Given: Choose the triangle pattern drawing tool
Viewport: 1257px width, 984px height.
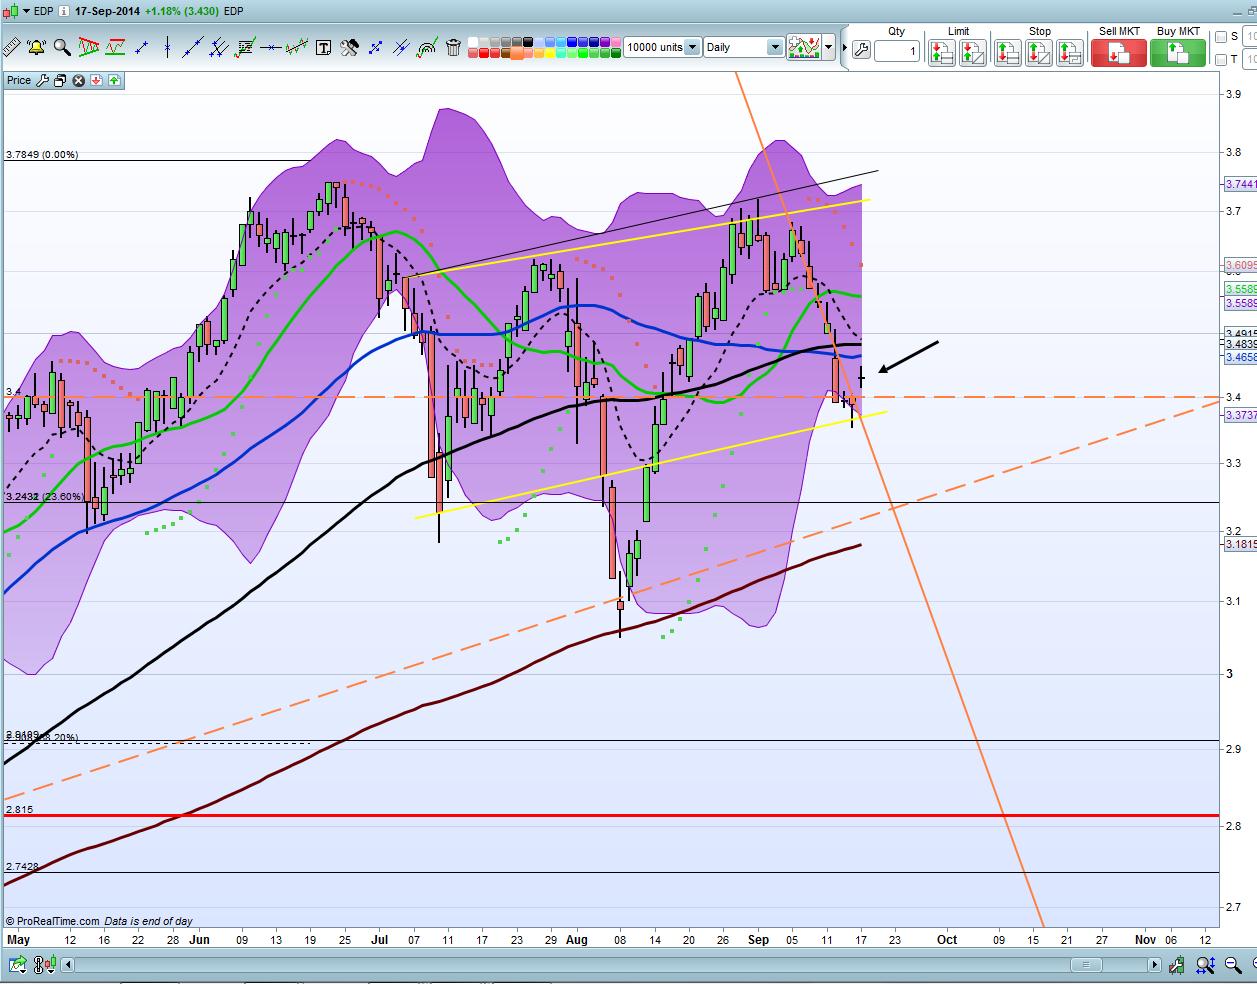Looking at the screenshot, I should coord(88,47).
